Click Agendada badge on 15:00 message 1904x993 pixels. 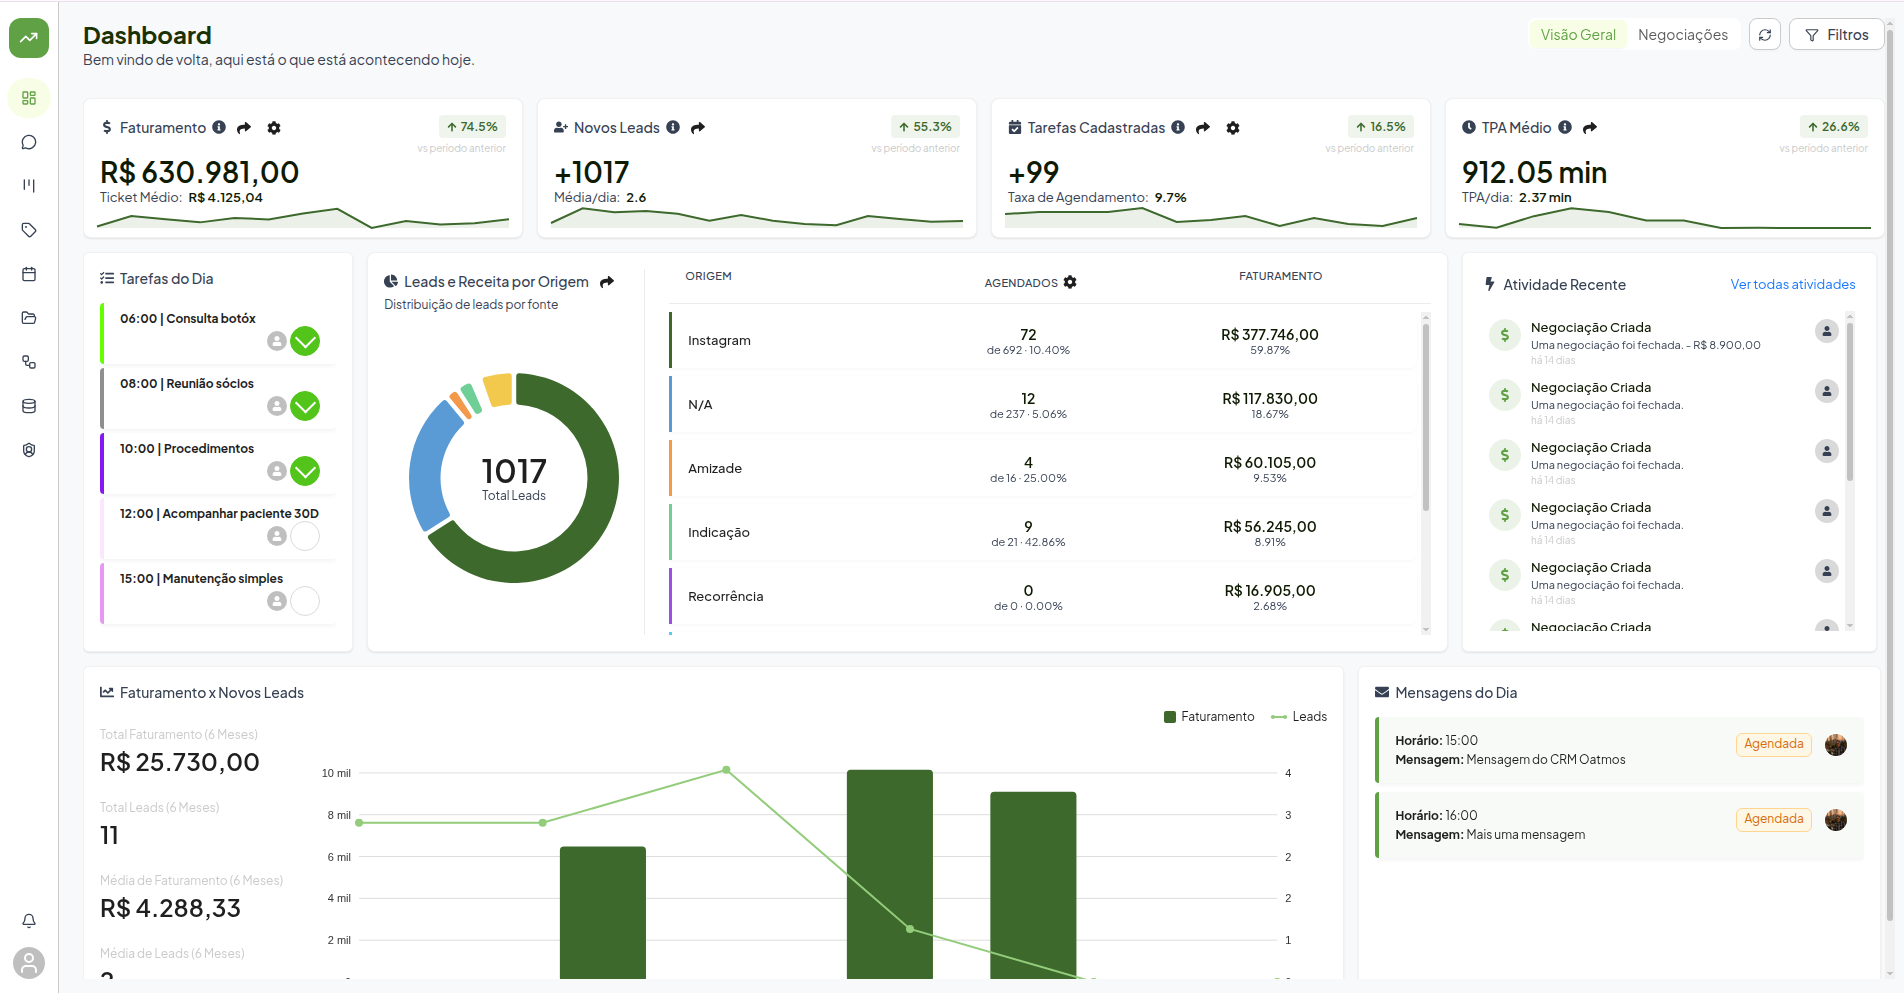1773,744
